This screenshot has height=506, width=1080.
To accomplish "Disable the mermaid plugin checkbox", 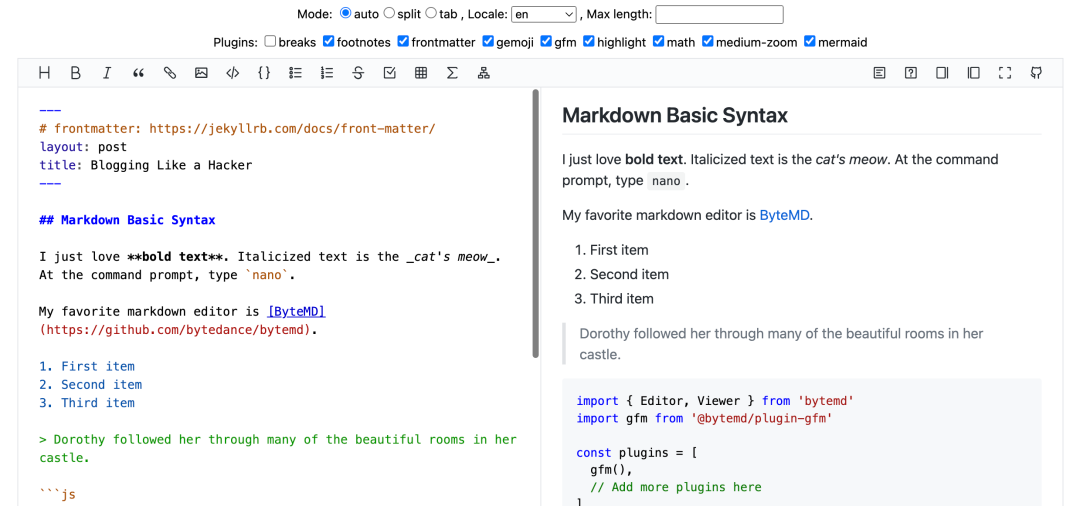I will (810, 41).
